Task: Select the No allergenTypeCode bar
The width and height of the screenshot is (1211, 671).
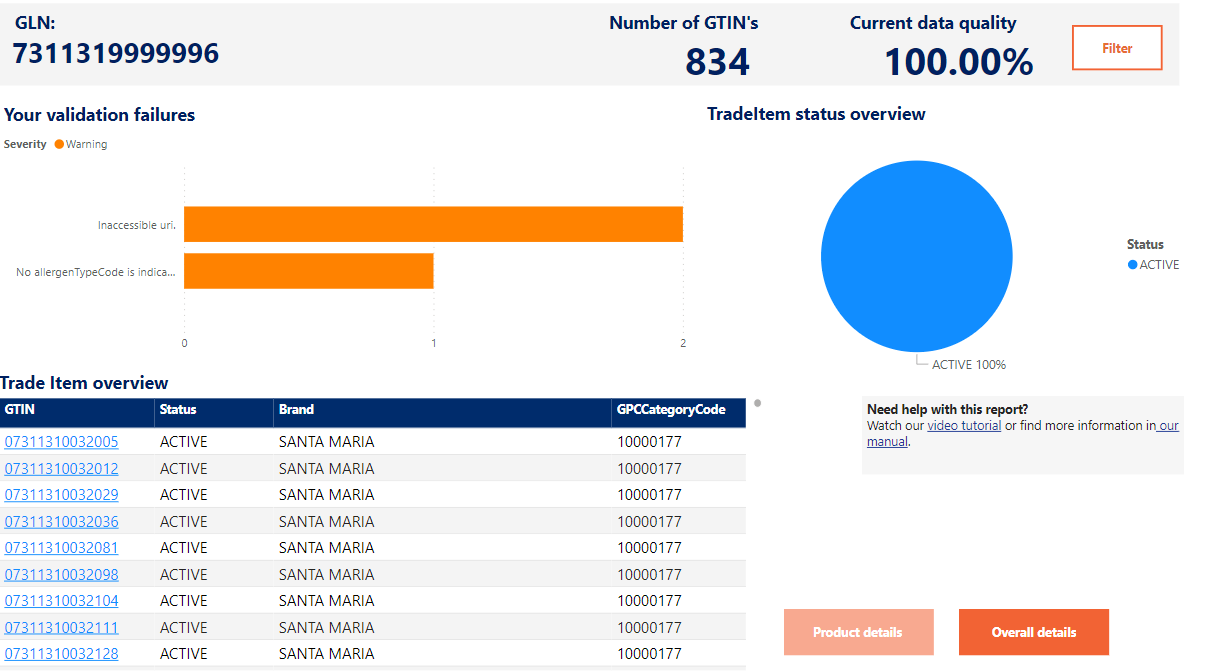Action: (x=308, y=271)
